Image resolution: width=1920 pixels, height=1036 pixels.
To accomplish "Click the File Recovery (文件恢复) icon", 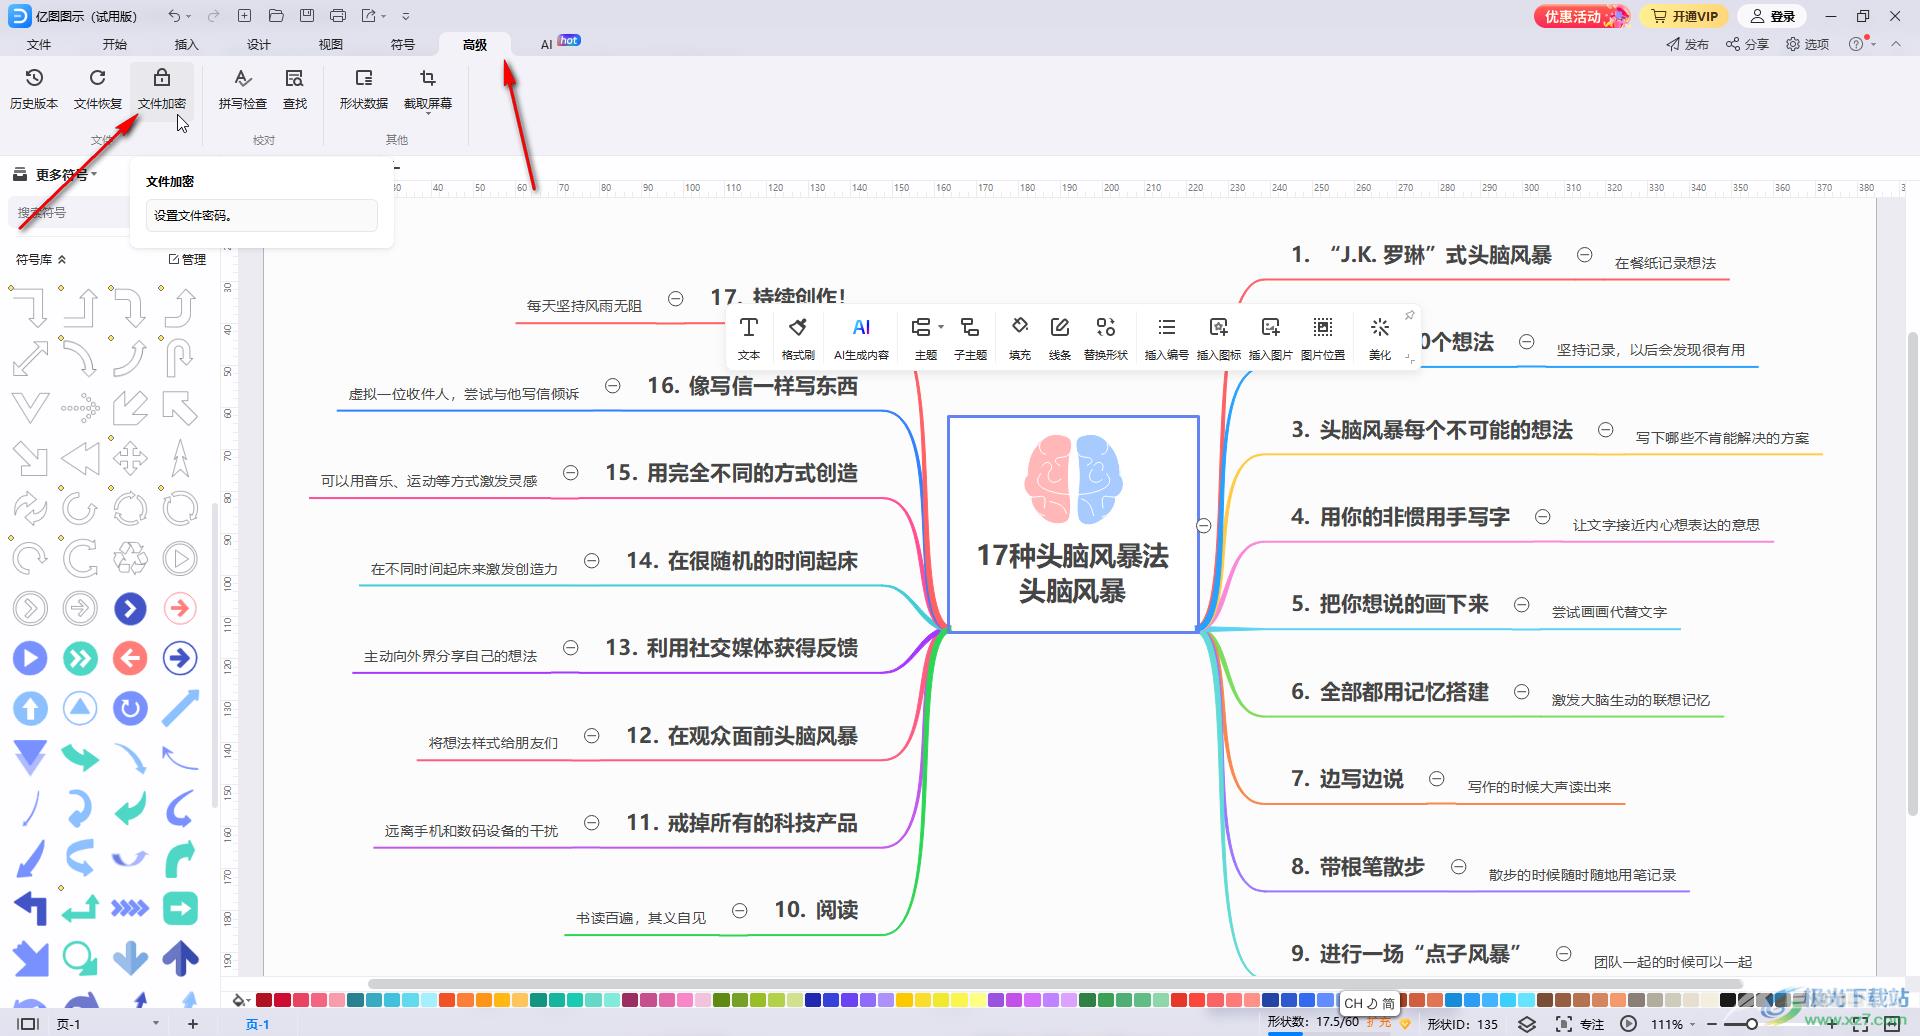I will click(97, 78).
